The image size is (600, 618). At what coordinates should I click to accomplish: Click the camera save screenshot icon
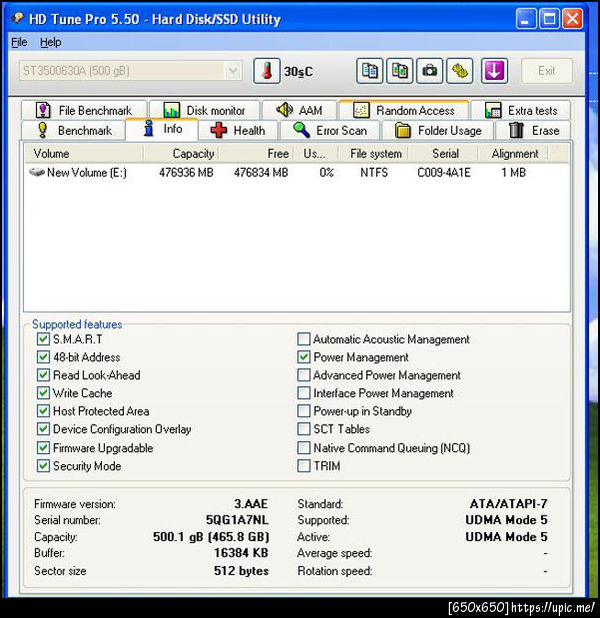[430, 71]
